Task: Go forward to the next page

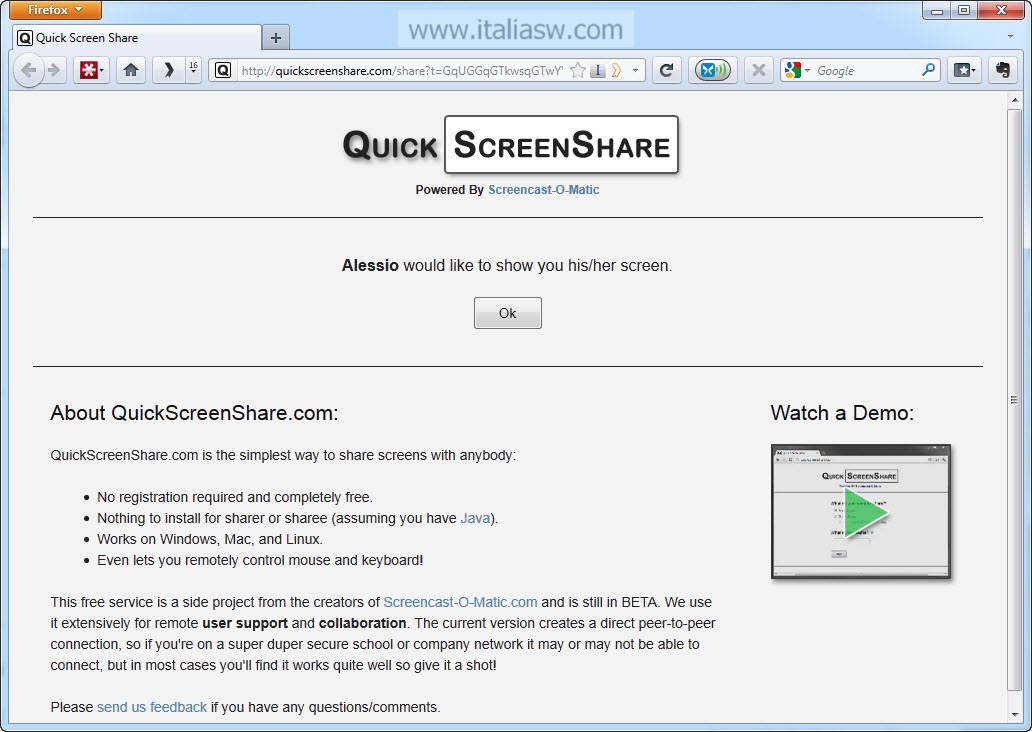Action: [55, 70]
